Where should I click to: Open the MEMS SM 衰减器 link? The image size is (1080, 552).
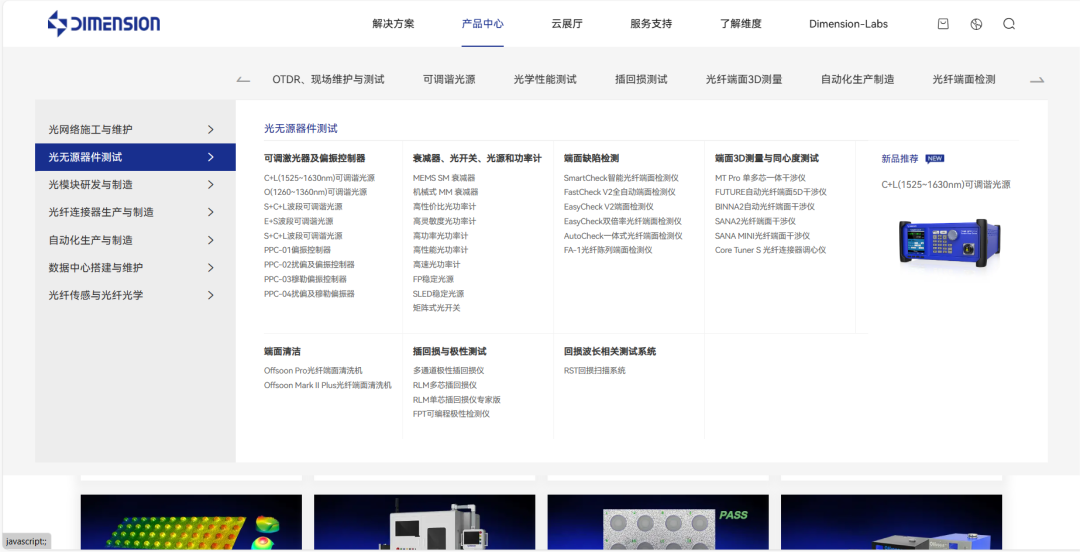pyautogui.click(x=444, y=178)
